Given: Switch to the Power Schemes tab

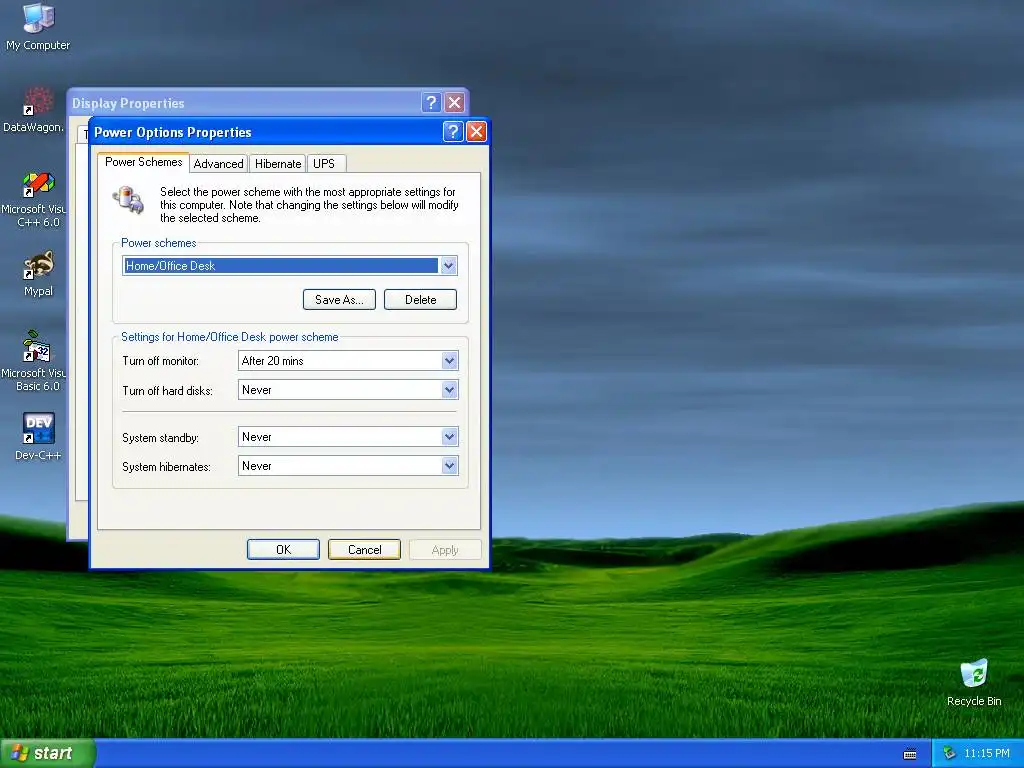Looking at the screenshot, I should tap(144, 162).
